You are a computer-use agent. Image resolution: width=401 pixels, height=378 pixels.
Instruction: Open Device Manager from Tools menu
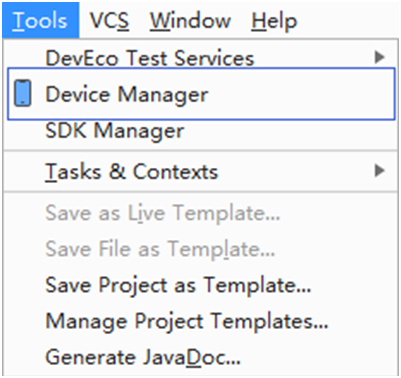click(x=201, y=94)
